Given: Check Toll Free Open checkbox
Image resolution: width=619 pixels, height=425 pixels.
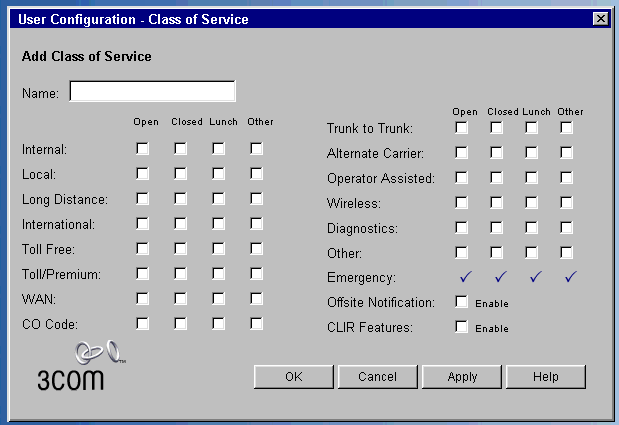Looking at the screenshot, I should pos(143,249).
